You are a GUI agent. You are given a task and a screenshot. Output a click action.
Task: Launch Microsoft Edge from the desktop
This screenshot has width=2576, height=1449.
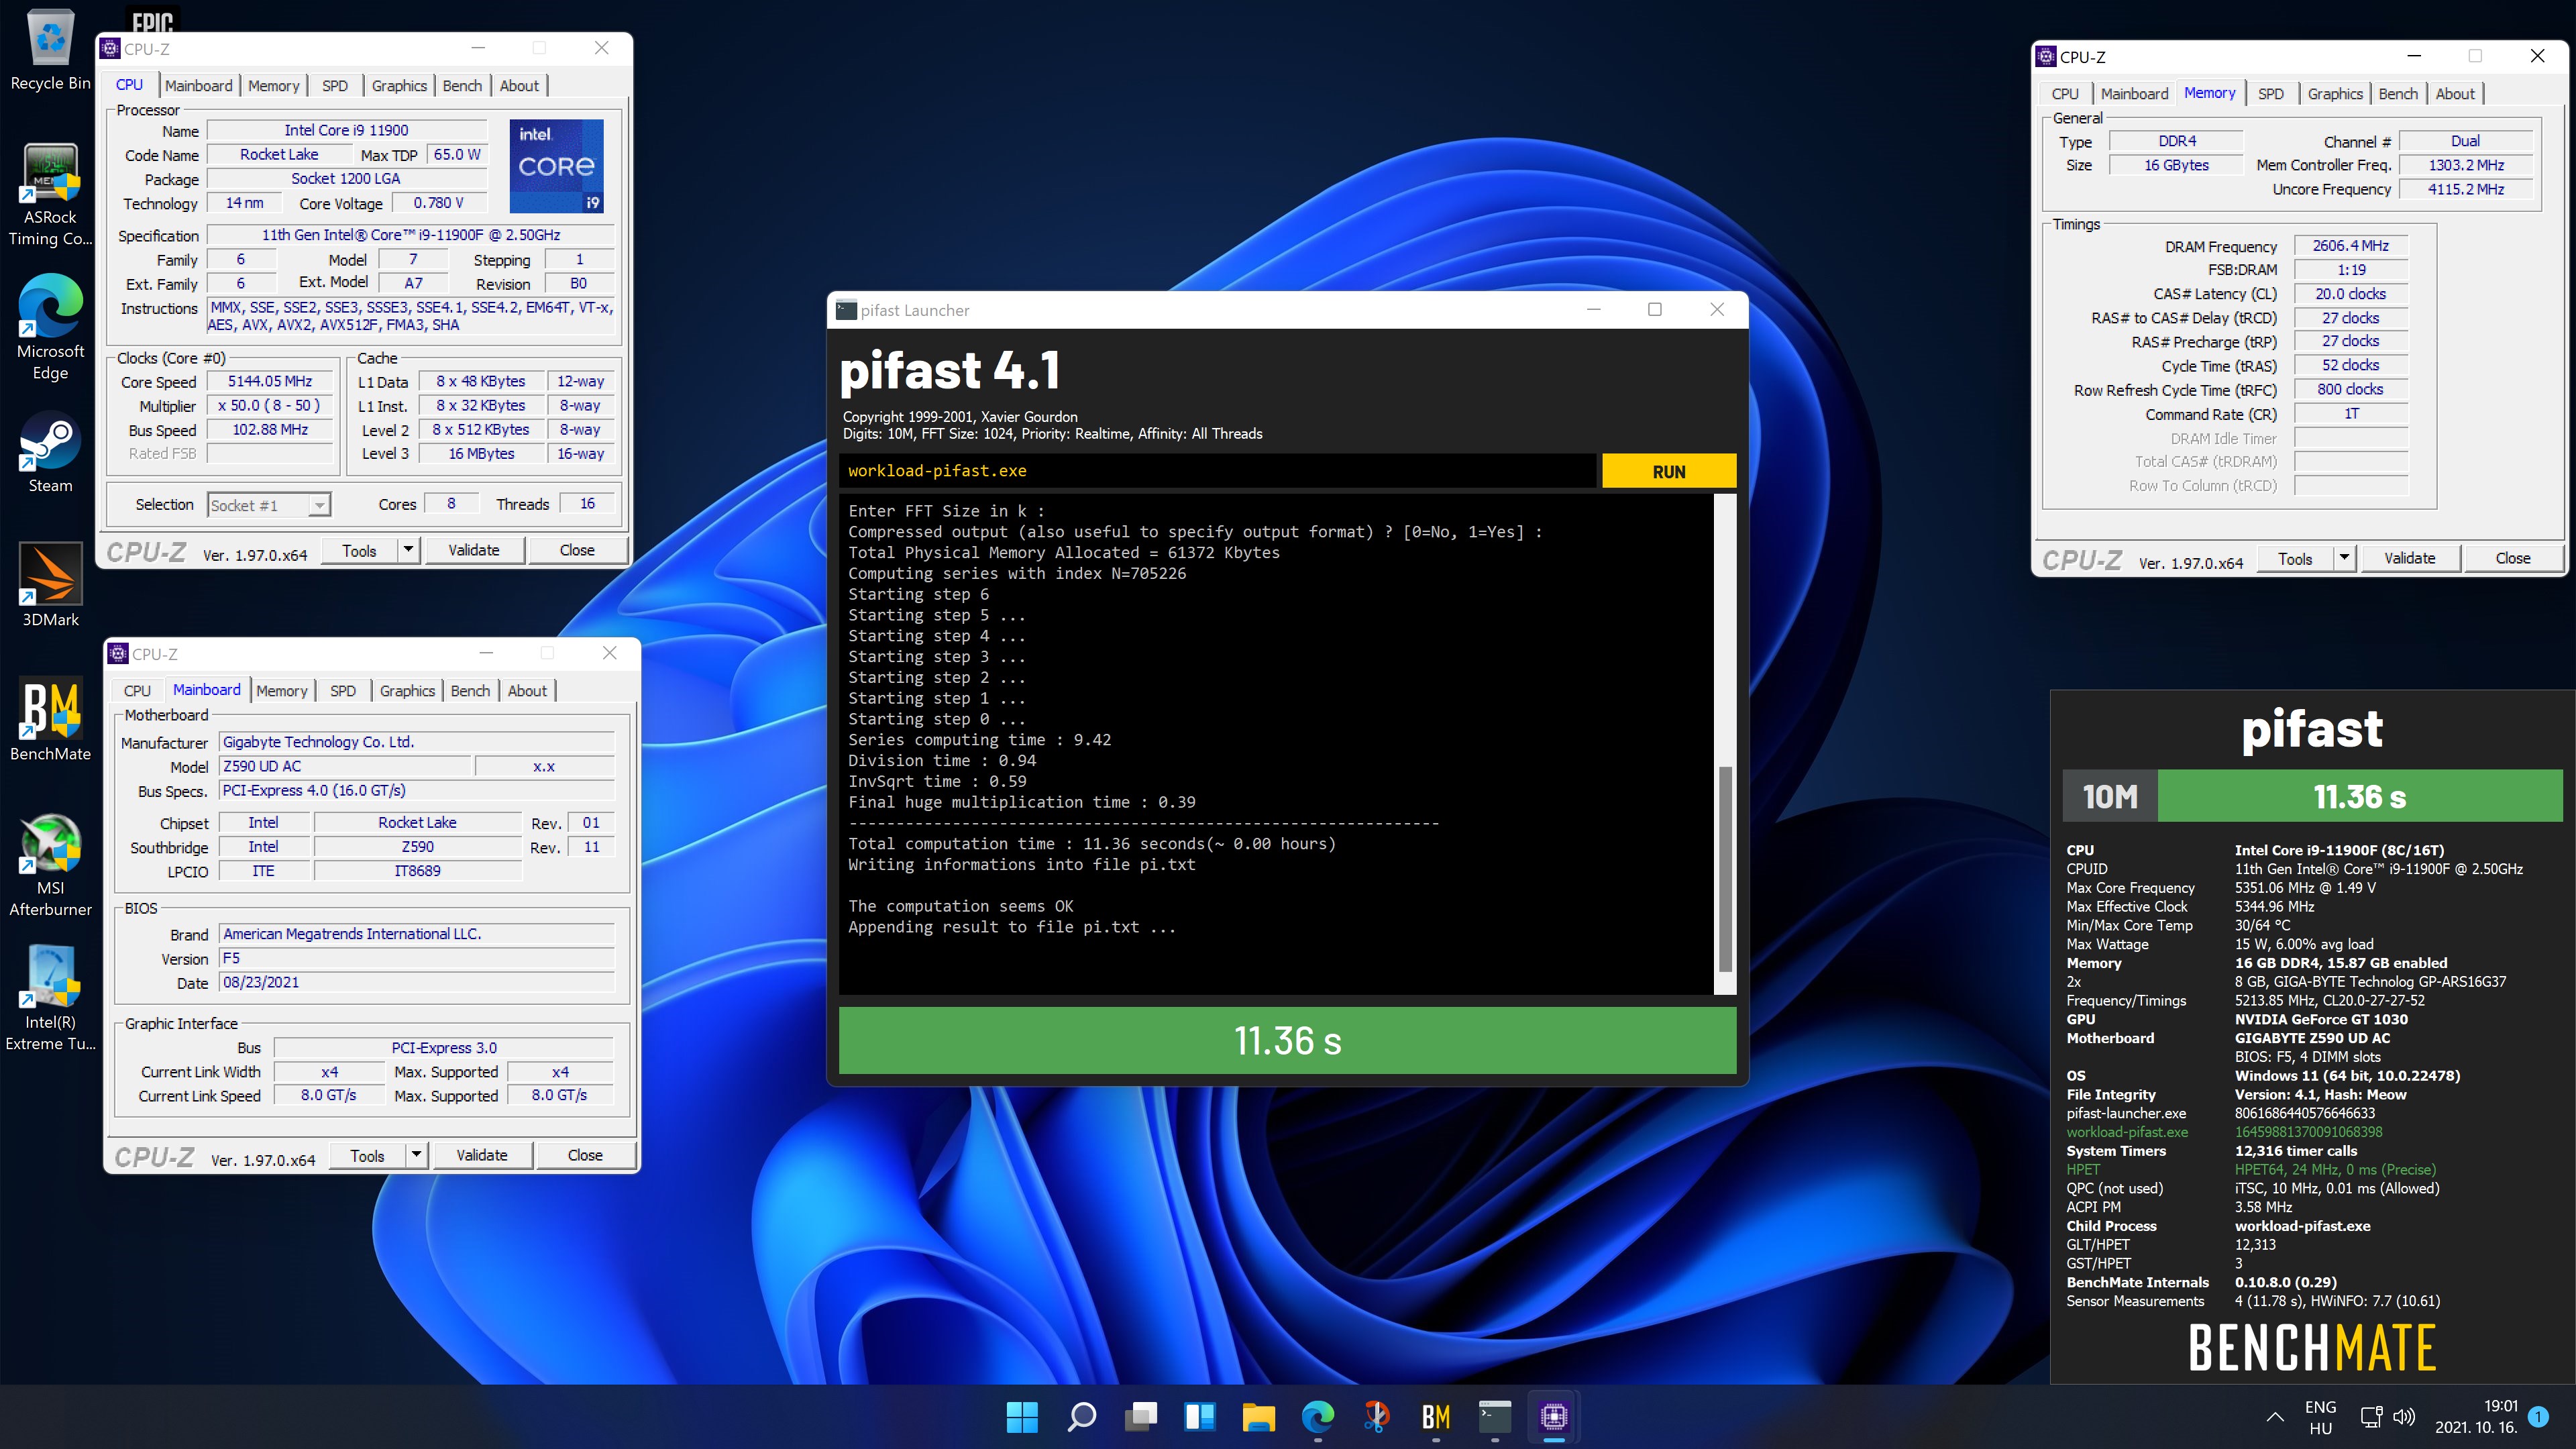coord(50,328)
